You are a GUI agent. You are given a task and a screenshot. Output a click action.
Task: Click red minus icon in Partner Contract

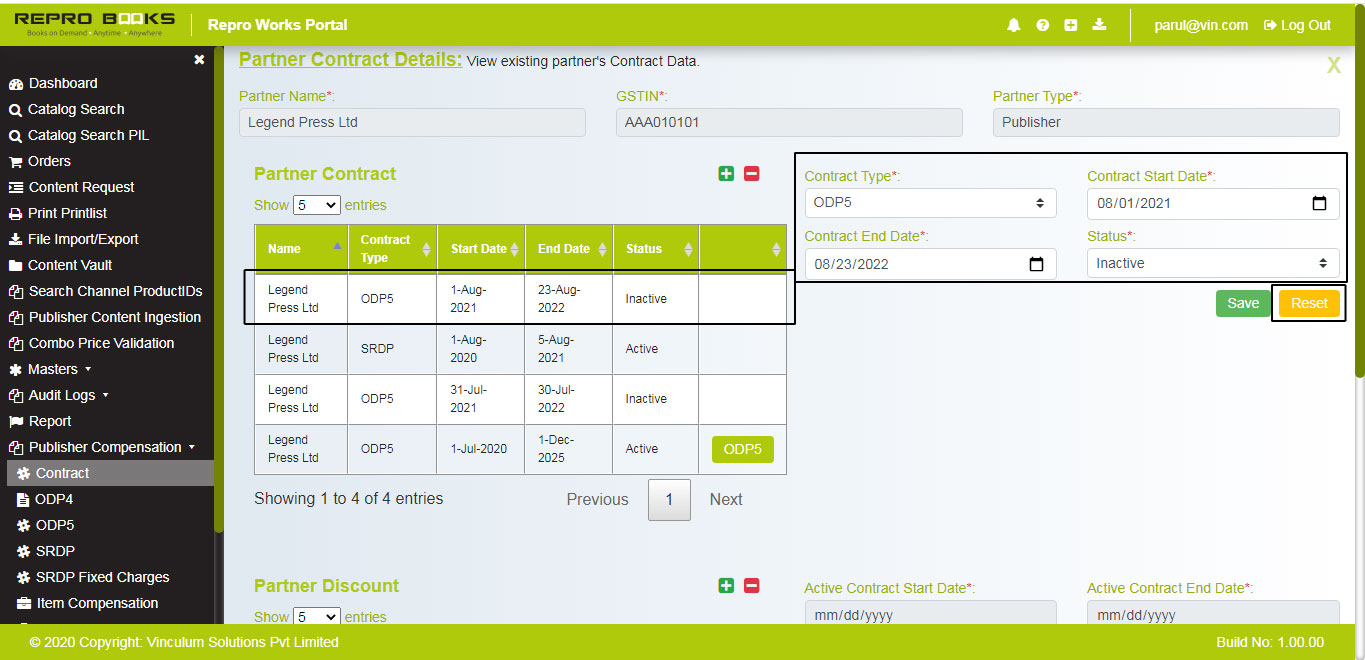click(x=752, y=174)
